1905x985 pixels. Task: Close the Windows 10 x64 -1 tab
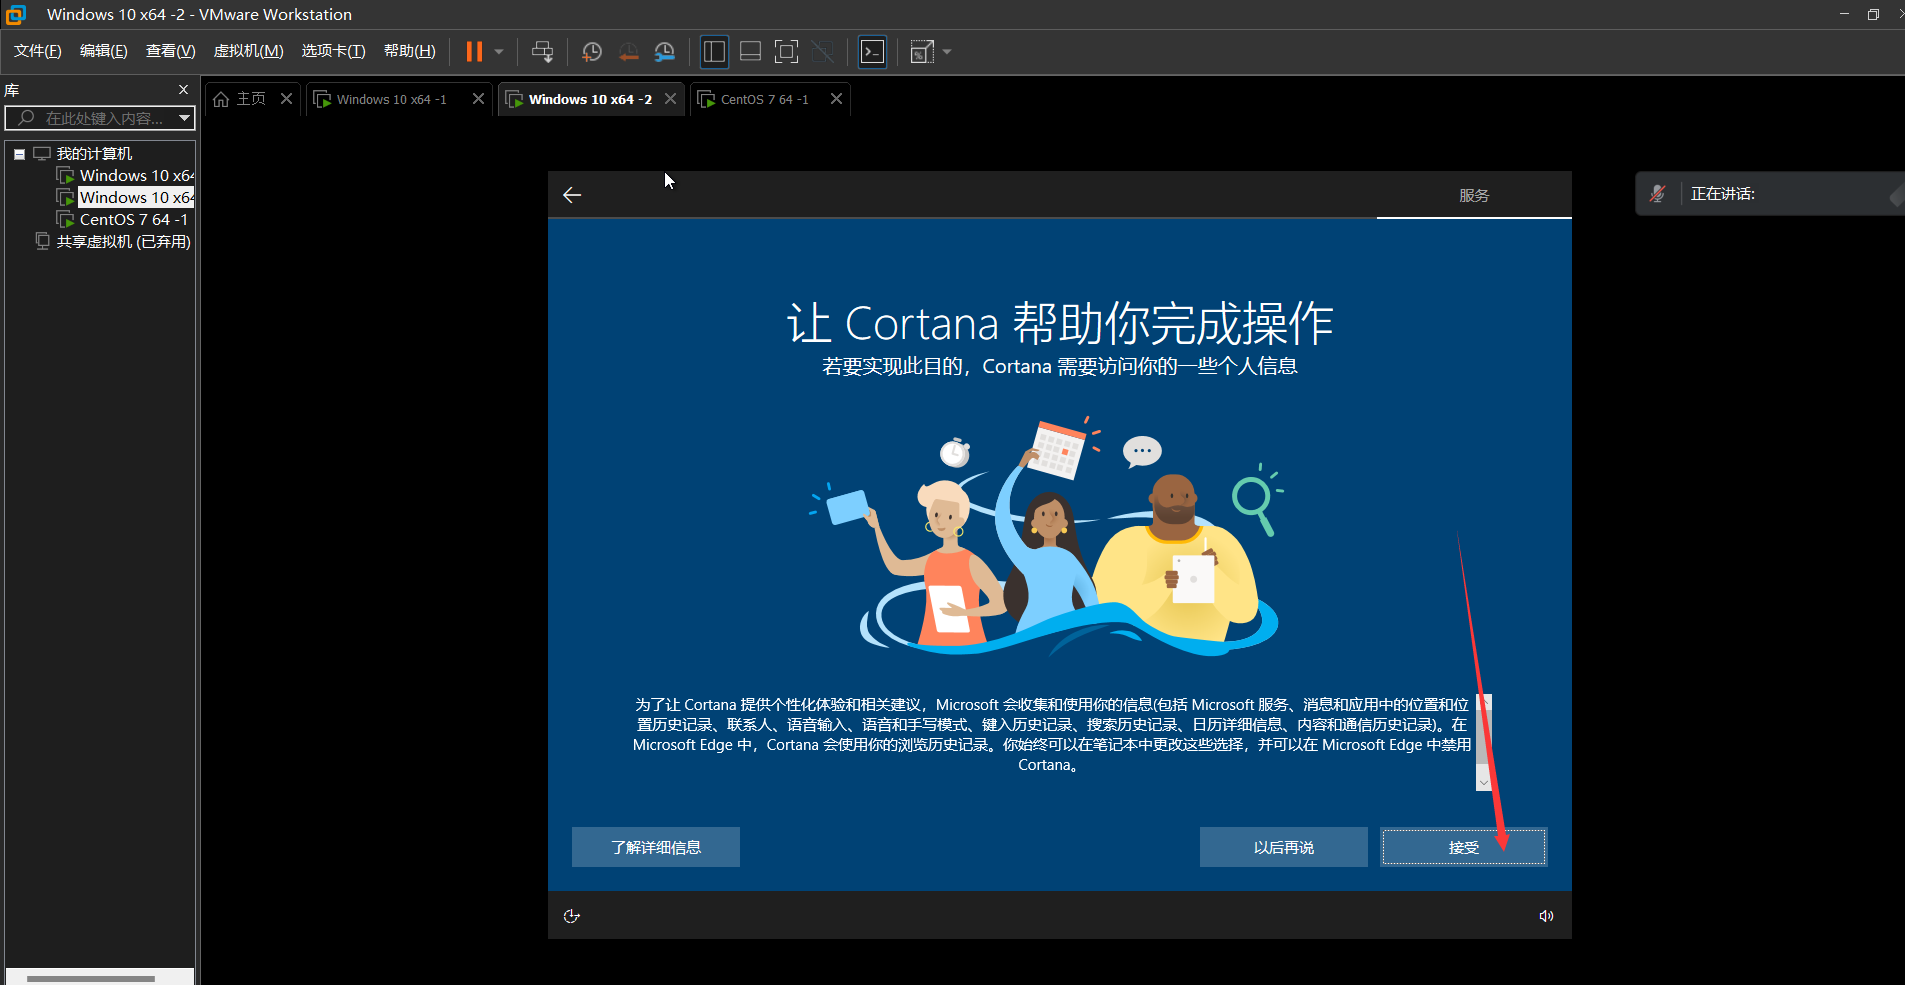click(478, 98)
